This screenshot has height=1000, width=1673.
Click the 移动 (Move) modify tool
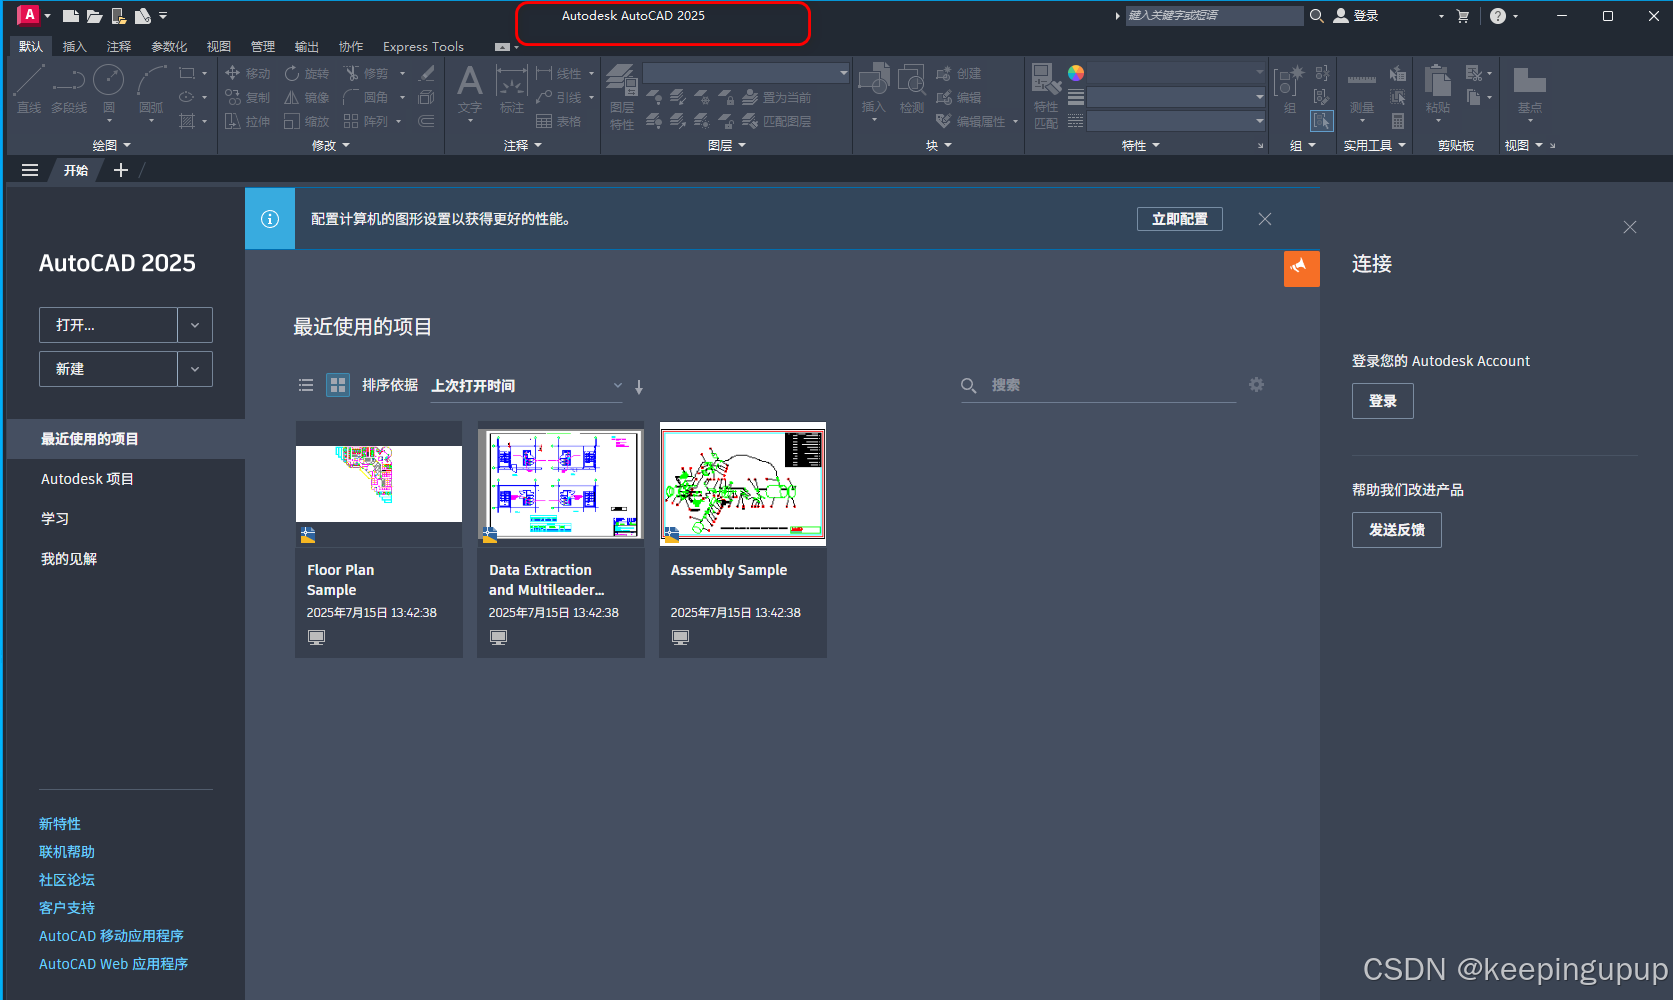coord(247,72)
